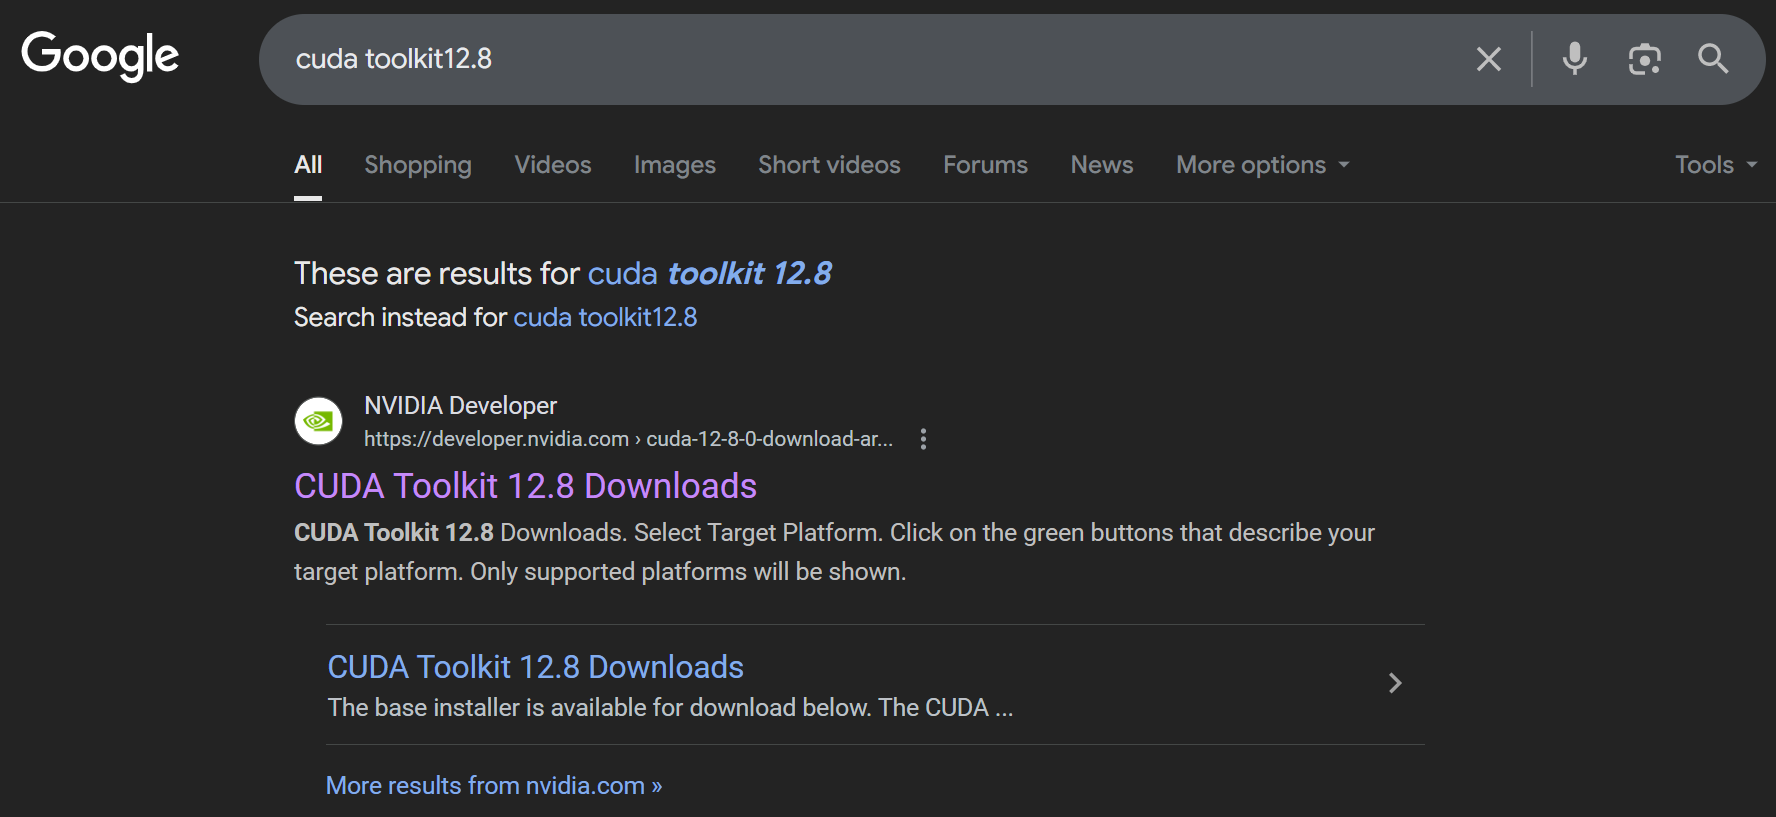Search instead for cuda toolkit12.8 link
Screen dimensions: 1776x817
605,317
